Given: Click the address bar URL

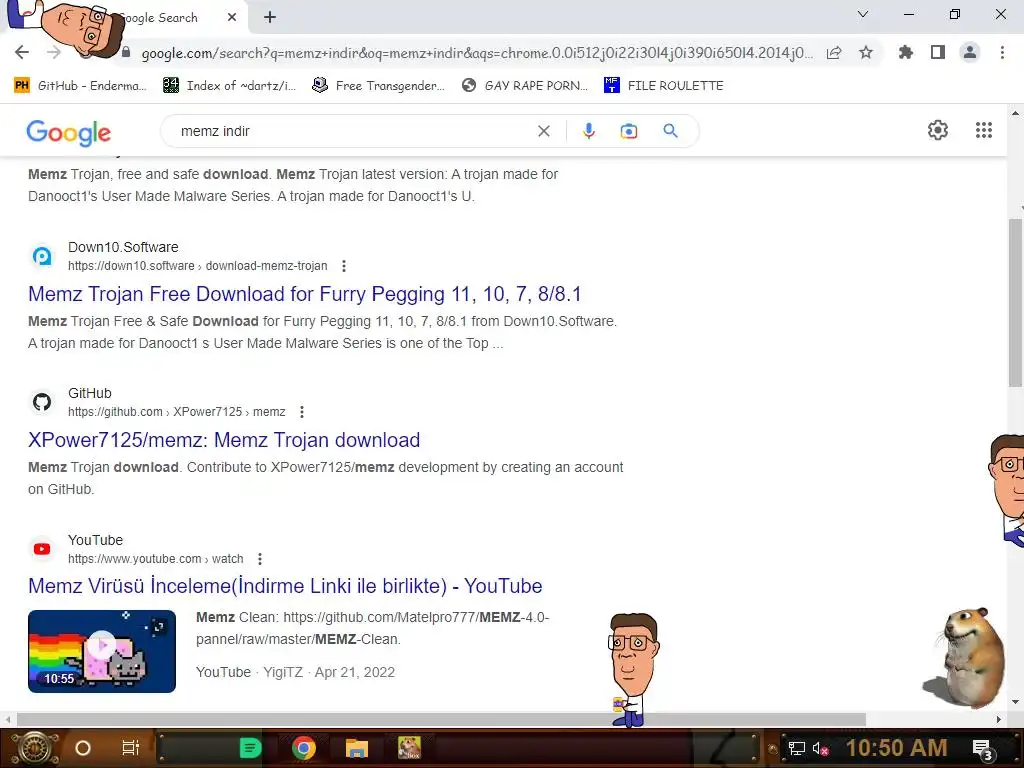Looking at the screenshot, I should (477, 53).
